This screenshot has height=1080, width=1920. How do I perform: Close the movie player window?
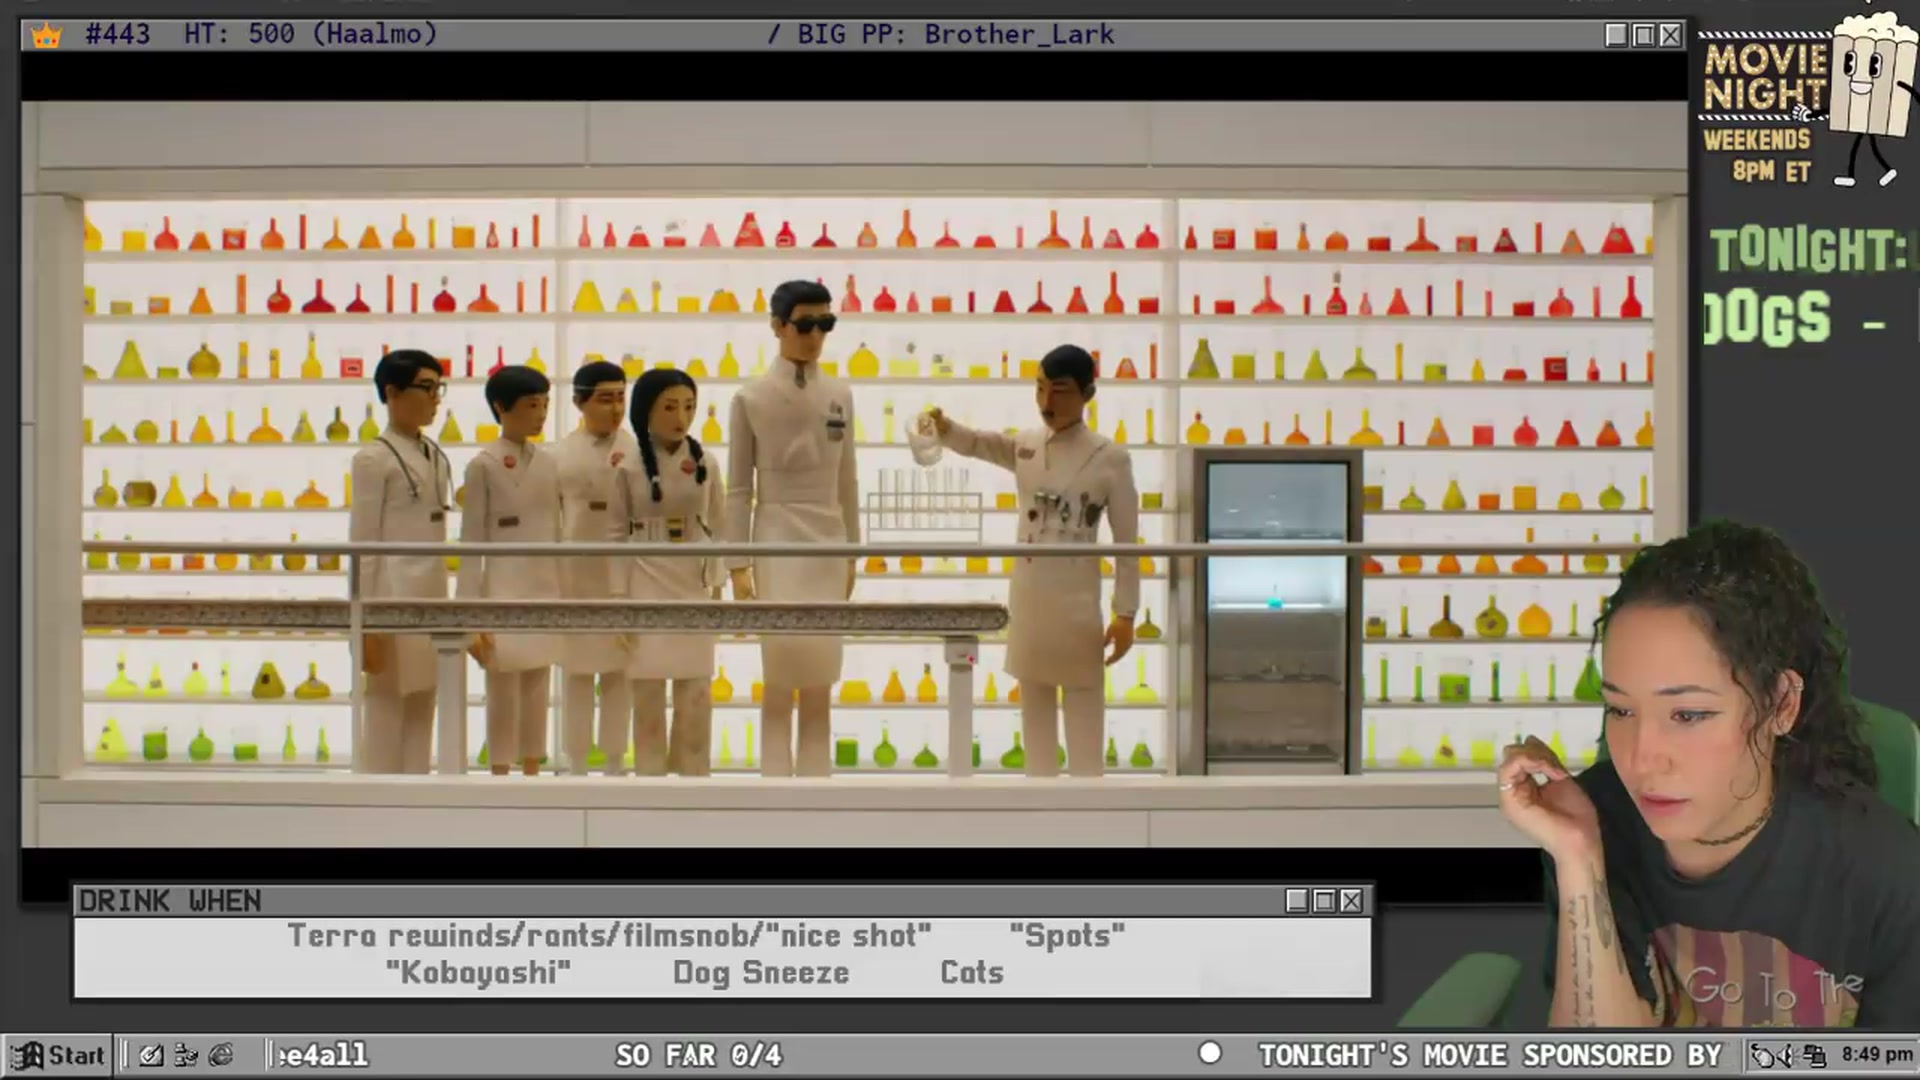(x=1670, y=35)
